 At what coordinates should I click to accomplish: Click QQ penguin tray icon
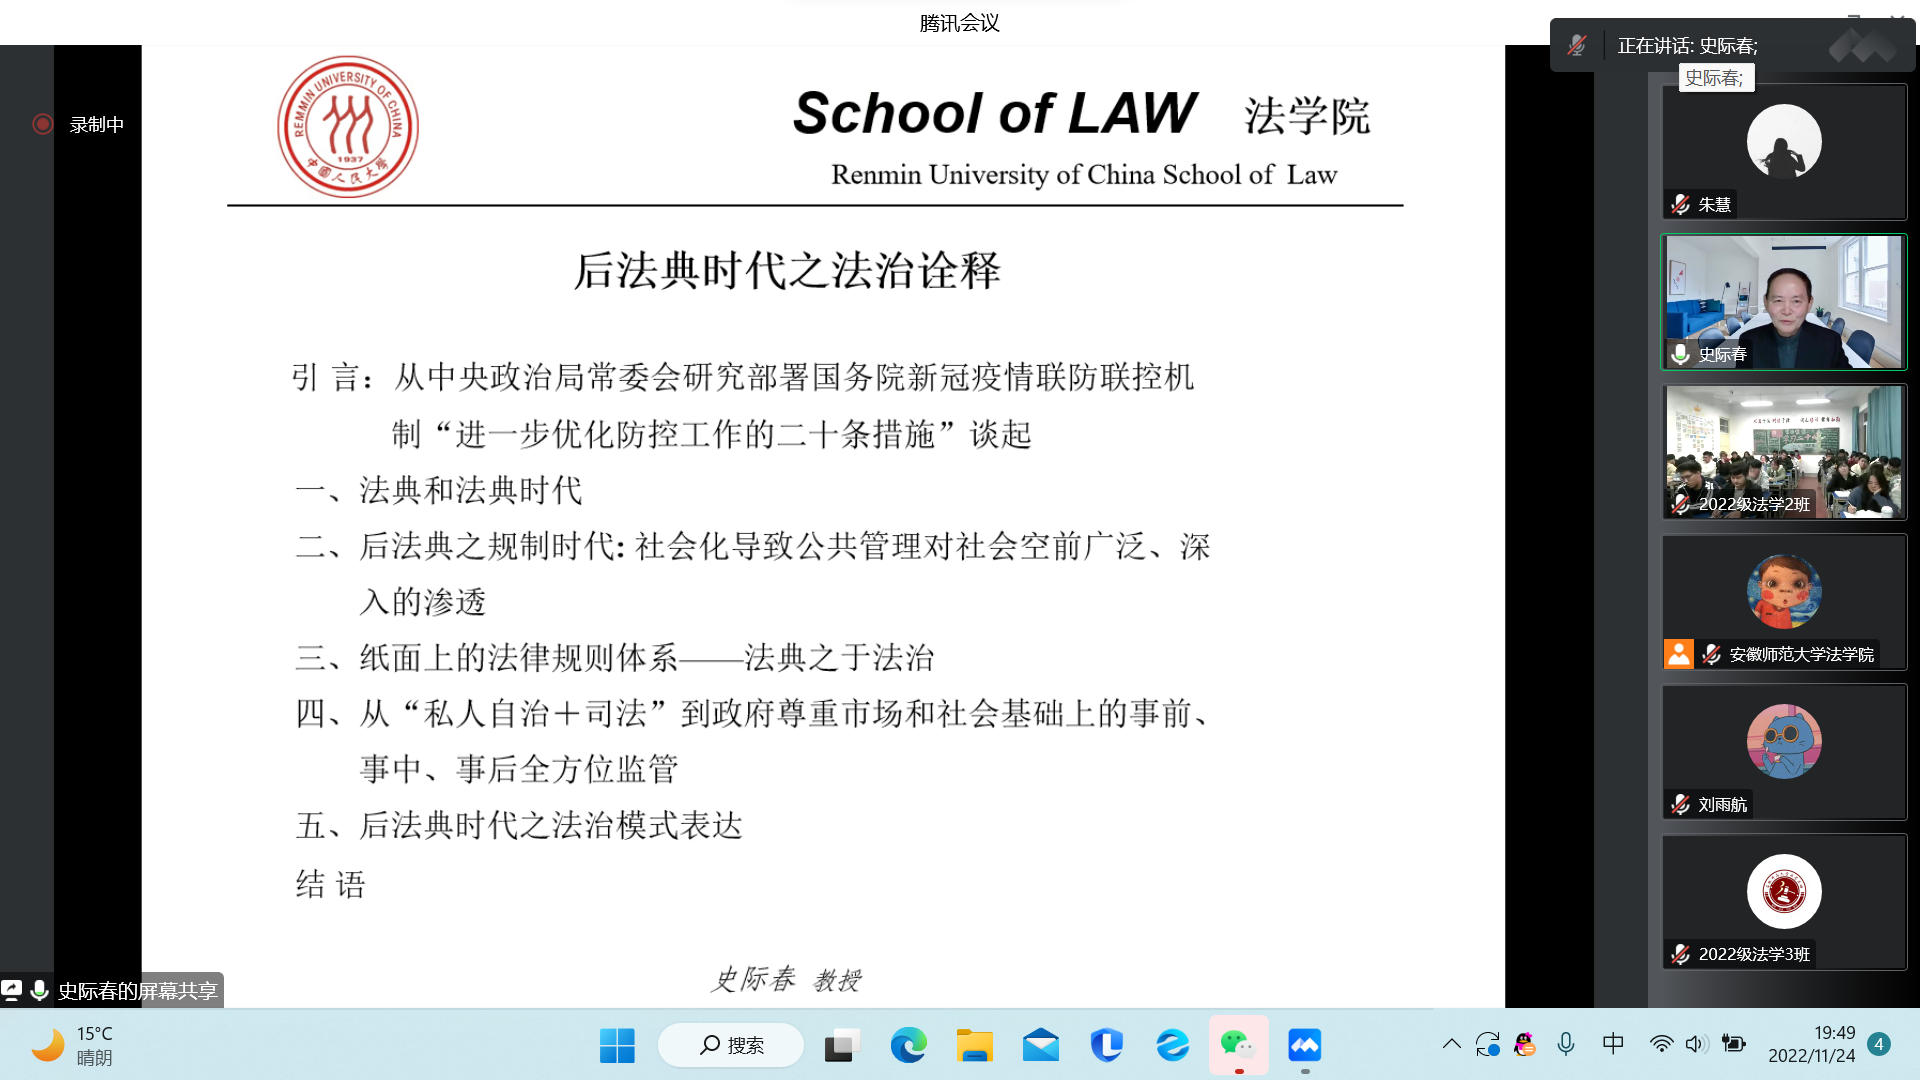point(1524,1045)
